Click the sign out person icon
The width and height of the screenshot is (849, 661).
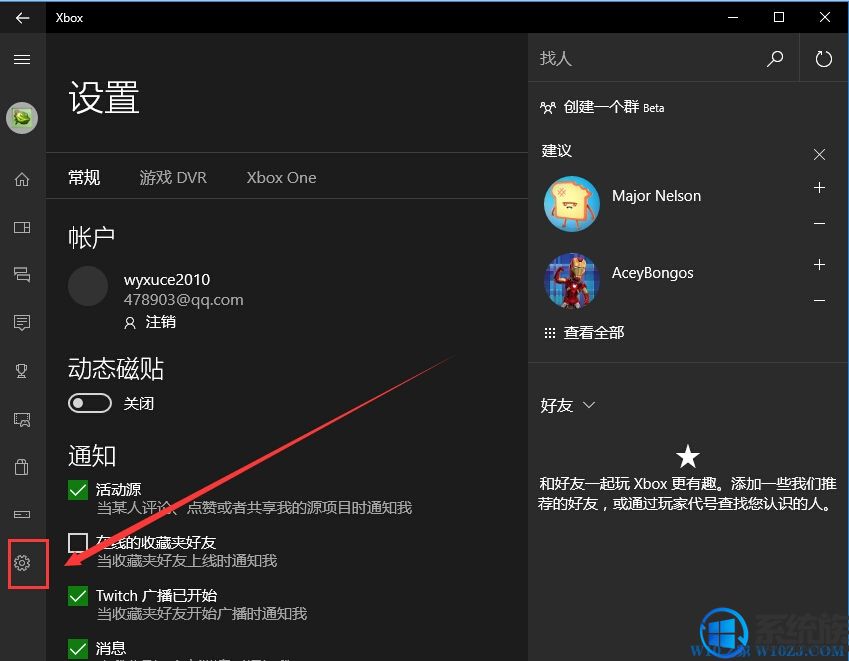[130, 323]
